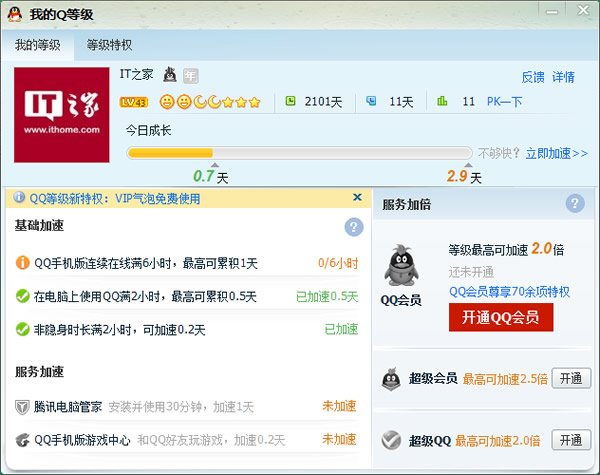This screenshot has height=475, width=600.
Task: Switch to the 等级特权 tab
Action: pyautogui.click(x=109, y=45)
